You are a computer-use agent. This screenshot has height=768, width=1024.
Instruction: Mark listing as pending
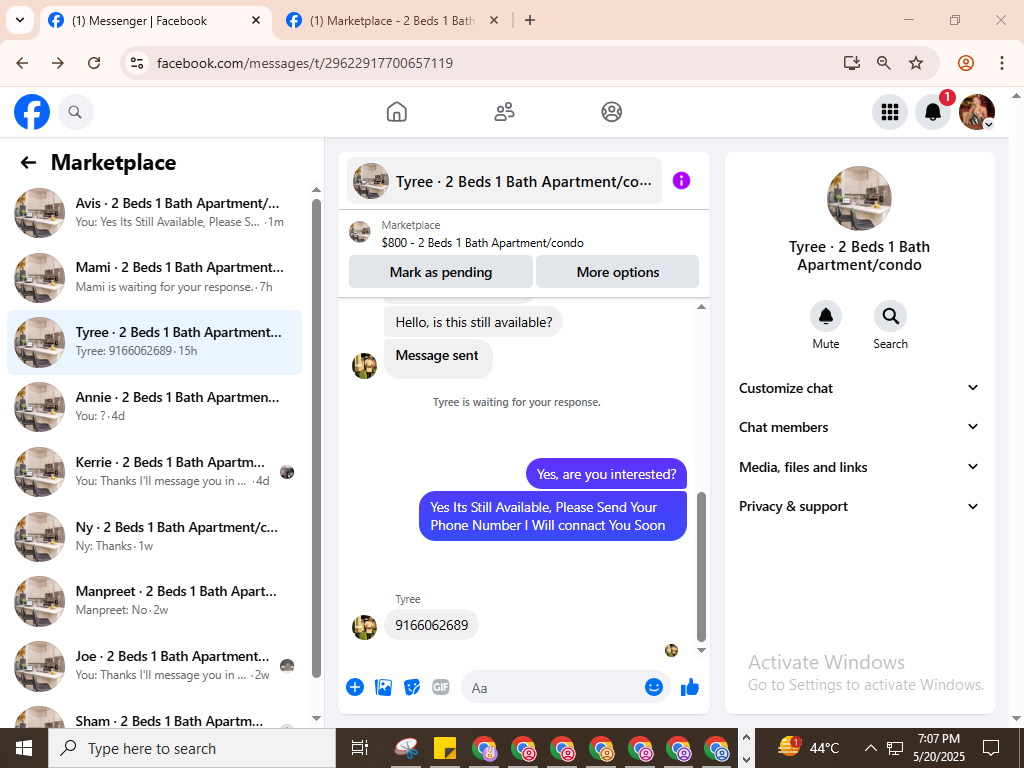[441, 272]
